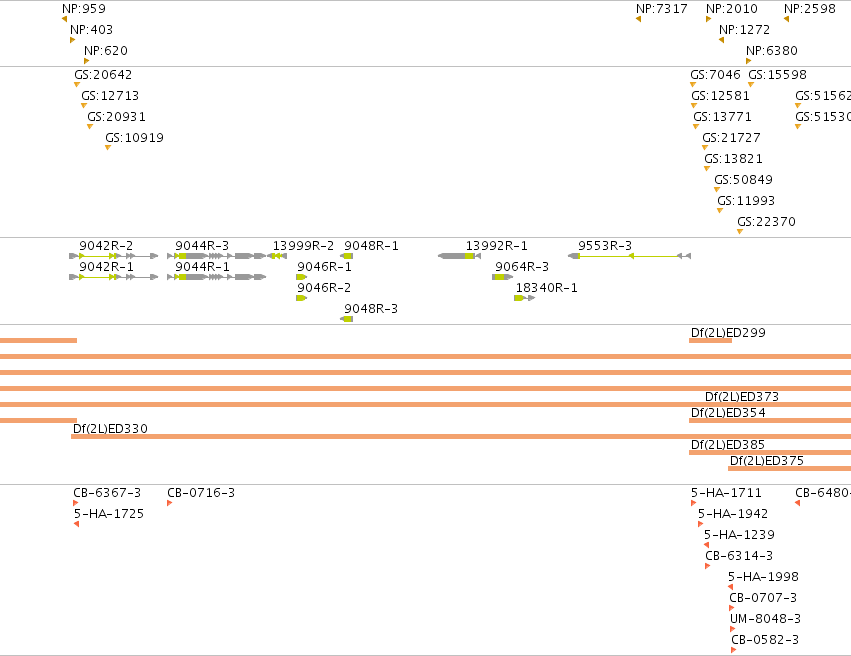The height and width of the screenshot is (656, 851).
Task: Click the NP:620 insertion marker
Action: point(87,61)
